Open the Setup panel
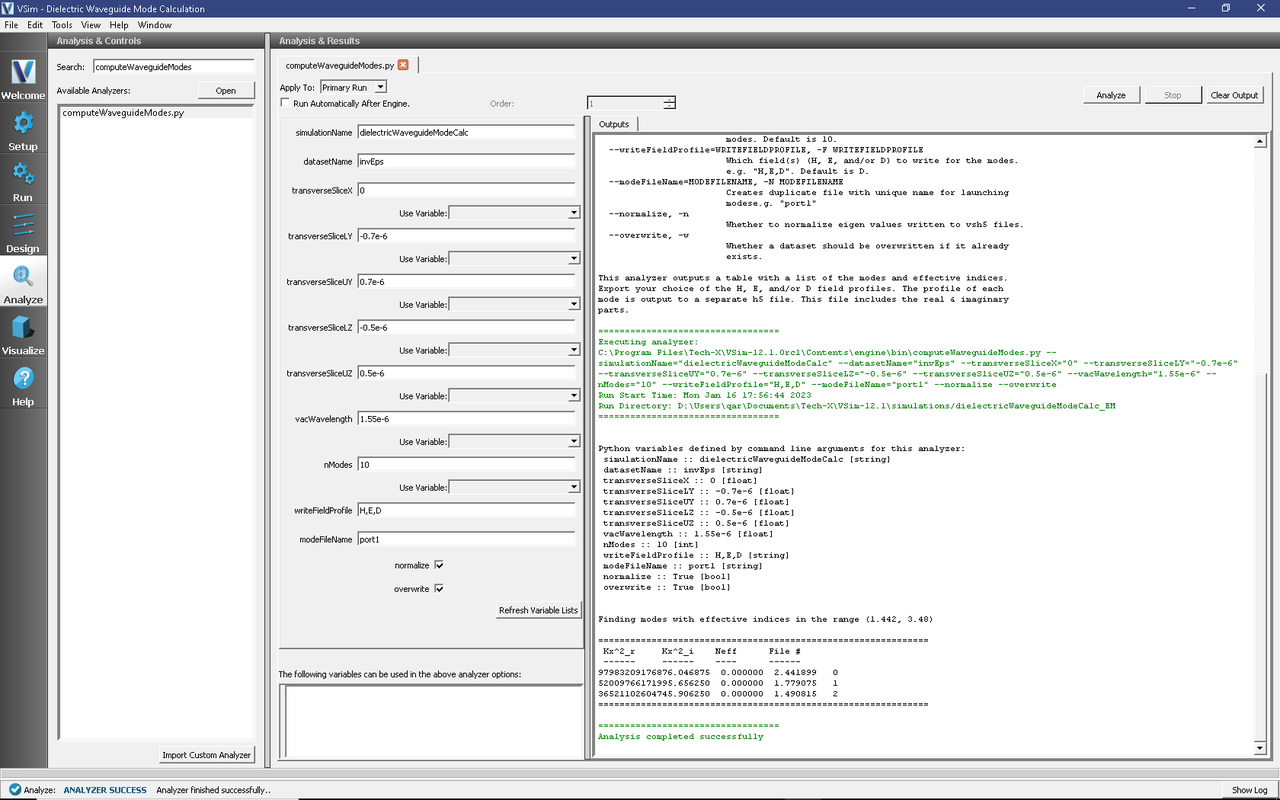Image resolution: width=1280 pixels, height=800 pixels. point(22,130)
